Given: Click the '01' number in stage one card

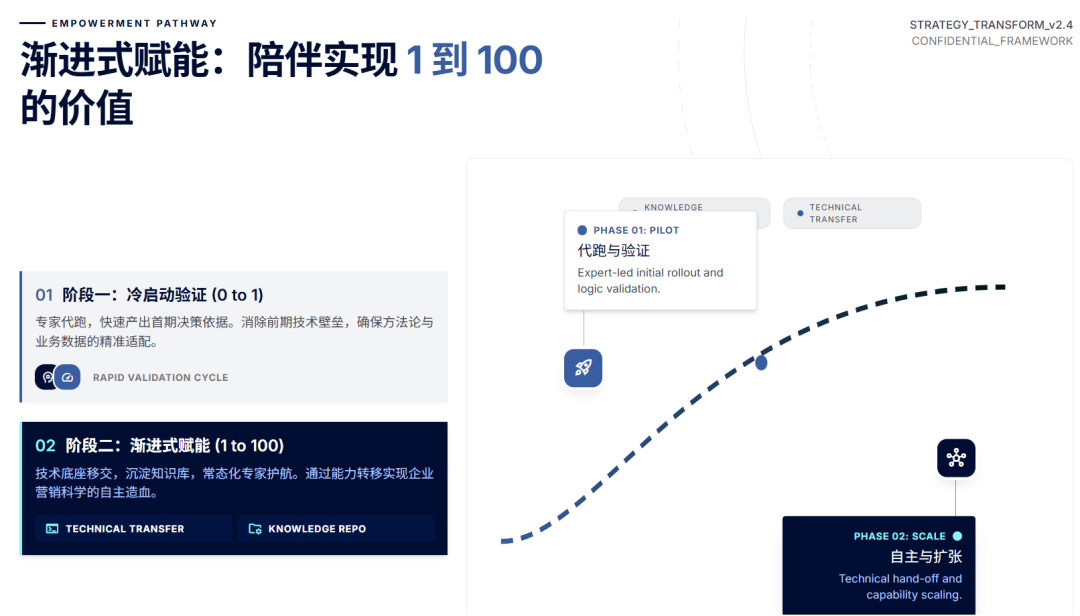Looking at the screenshot, I should 44,295.
